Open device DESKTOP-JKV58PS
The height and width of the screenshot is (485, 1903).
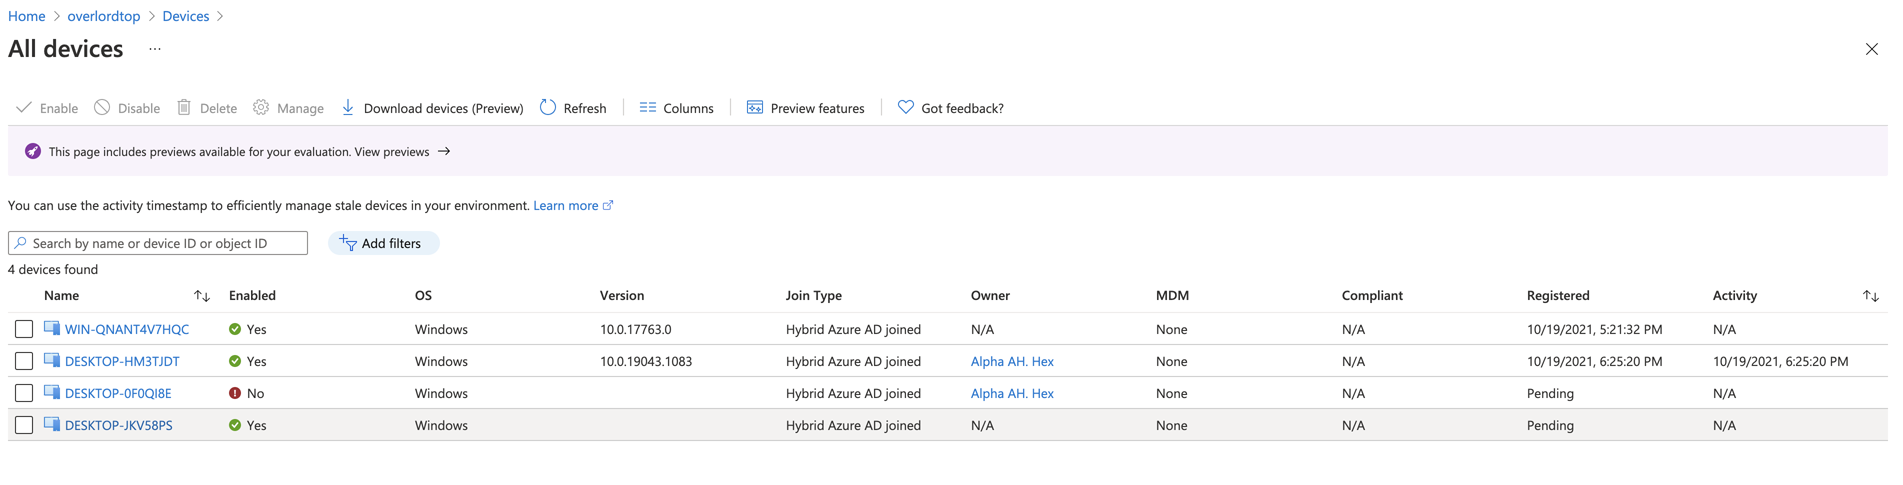click(x=119, y=425)
